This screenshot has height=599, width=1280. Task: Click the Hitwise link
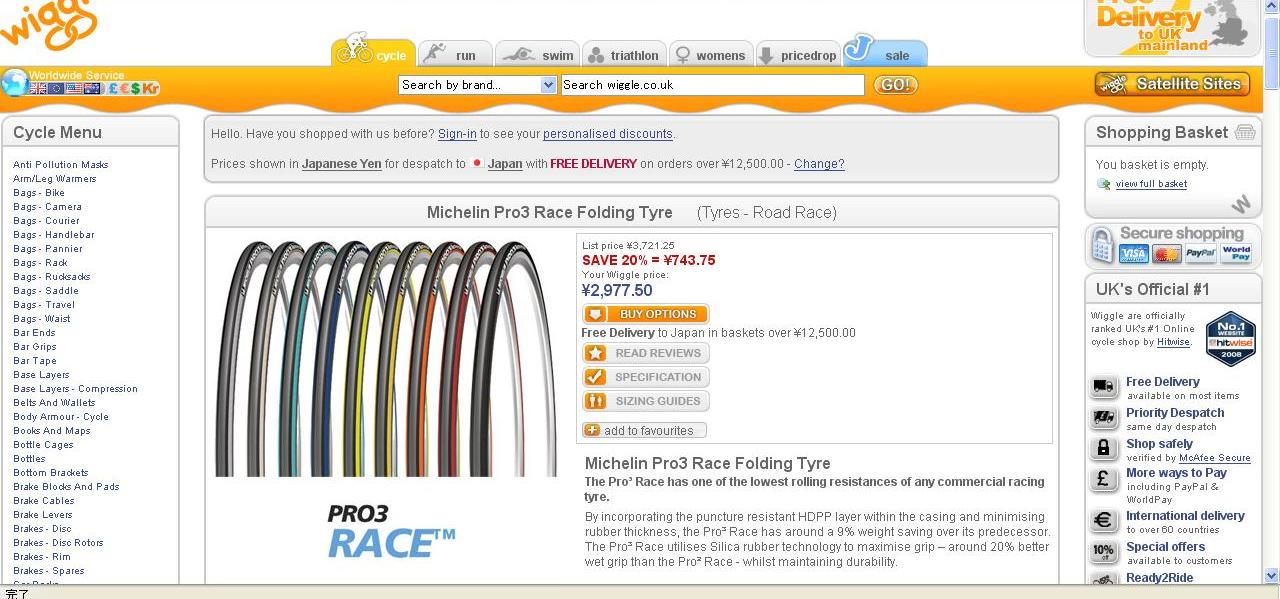click(x=1173, y=342)
